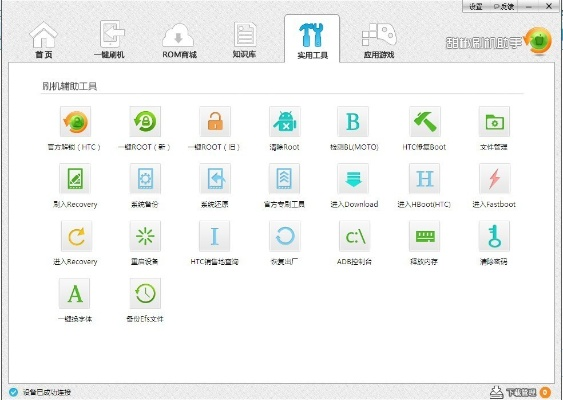This screenshot has width=563, height=400.
Task: Start 系统备份 system backup
Action: (145, 179)
